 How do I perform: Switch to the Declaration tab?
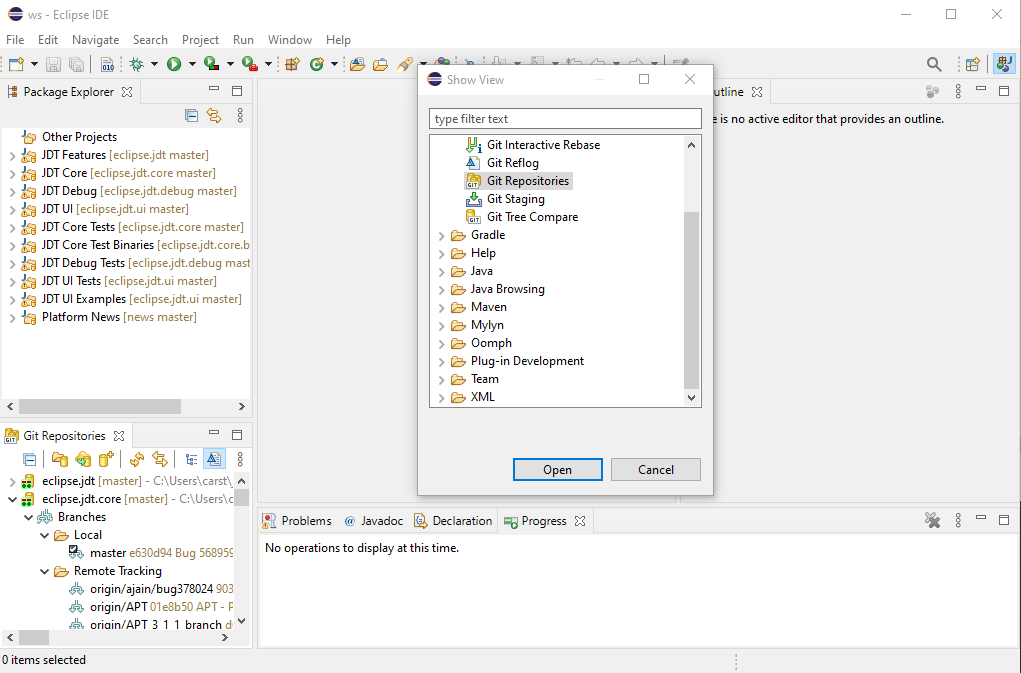coord(453,521)
